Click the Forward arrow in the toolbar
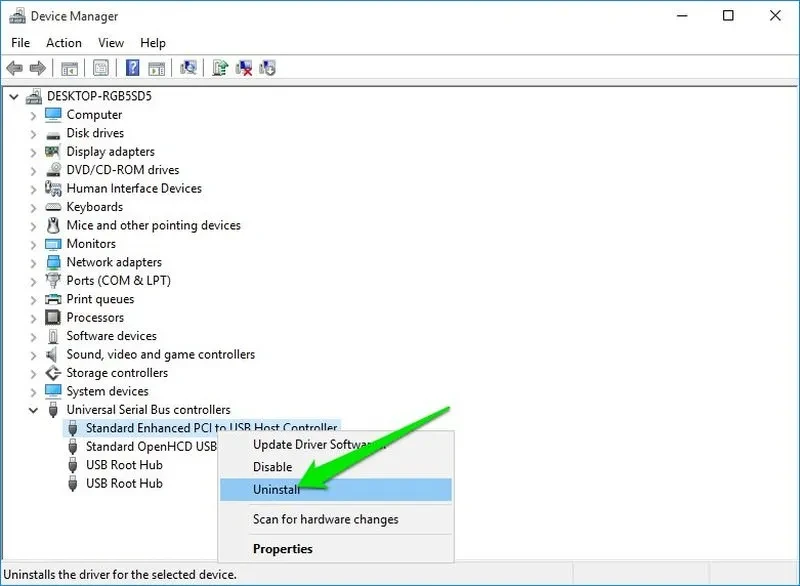 [x=38, y=68]
